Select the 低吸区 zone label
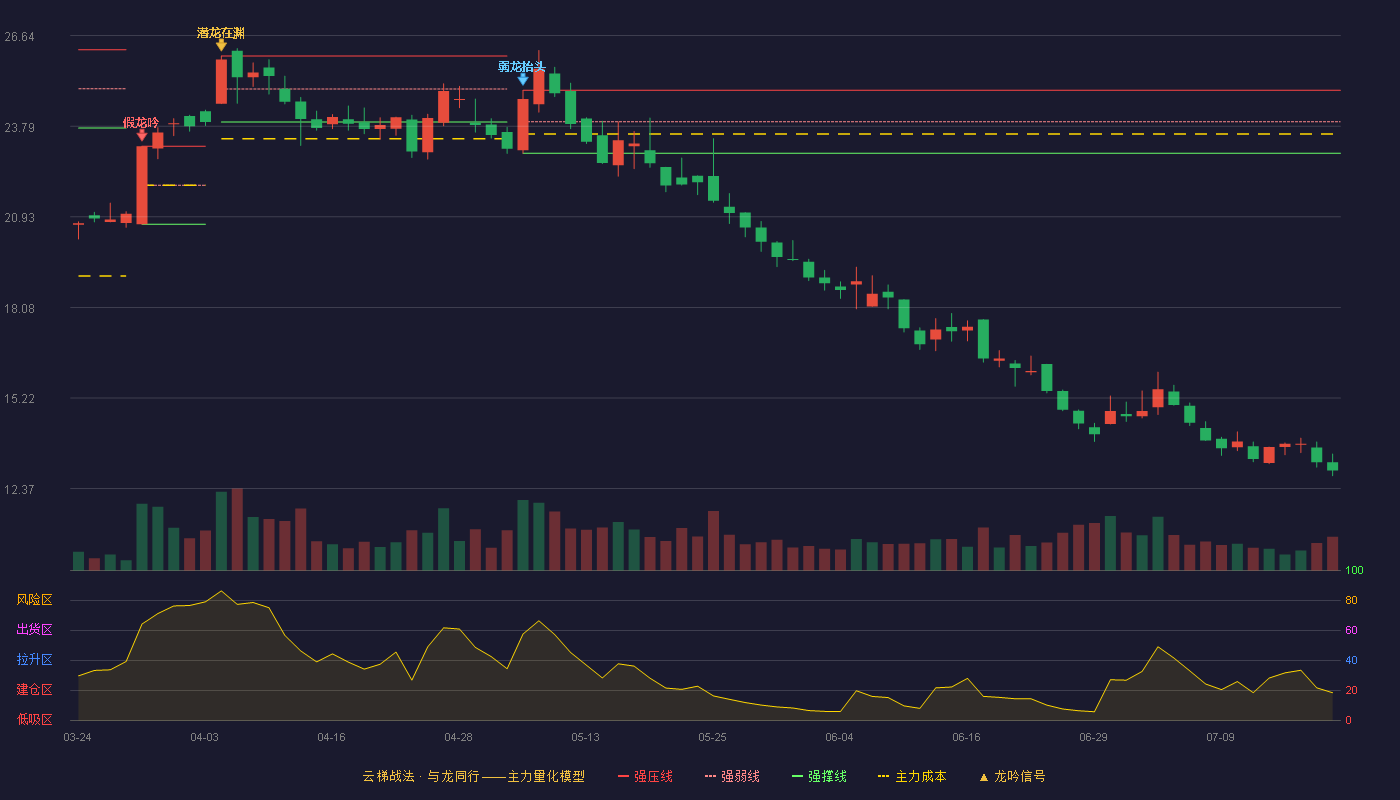 pos(34,719)
